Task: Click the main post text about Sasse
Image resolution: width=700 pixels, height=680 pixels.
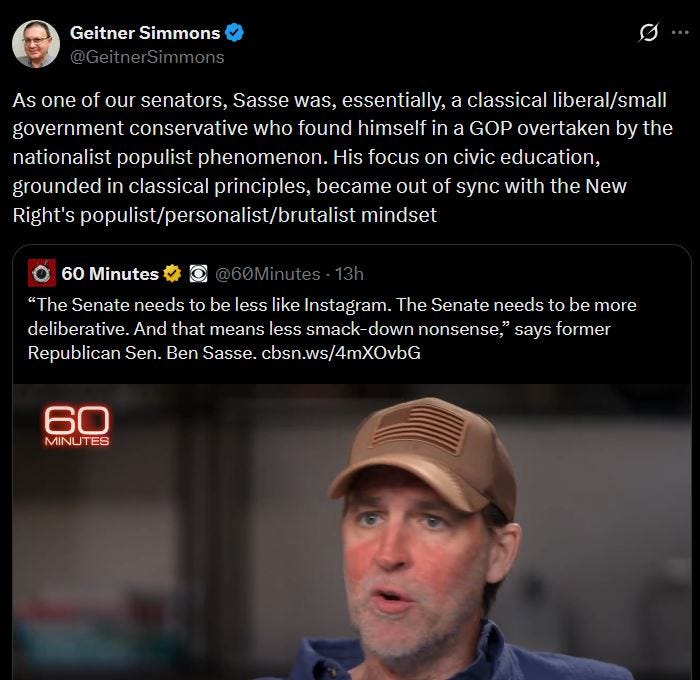Action: 342,158
